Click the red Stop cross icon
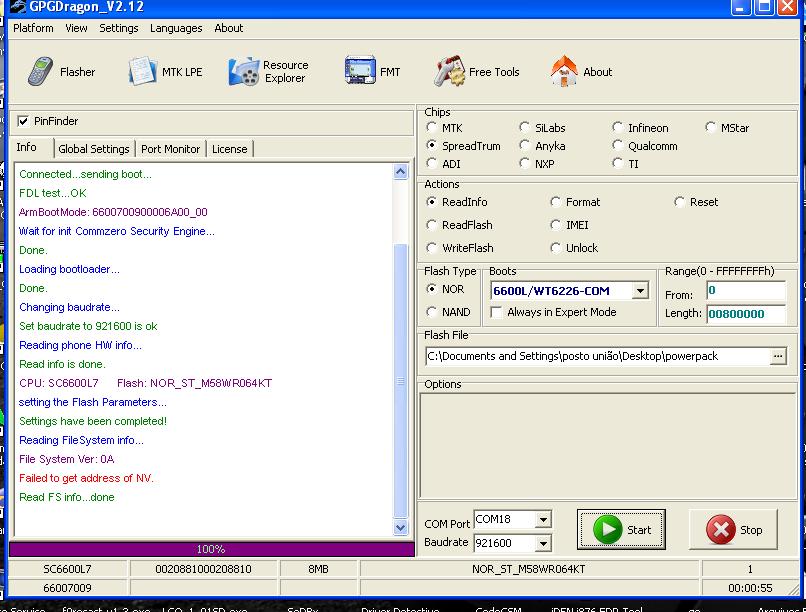806x612 pixels. tap(721, 529)
